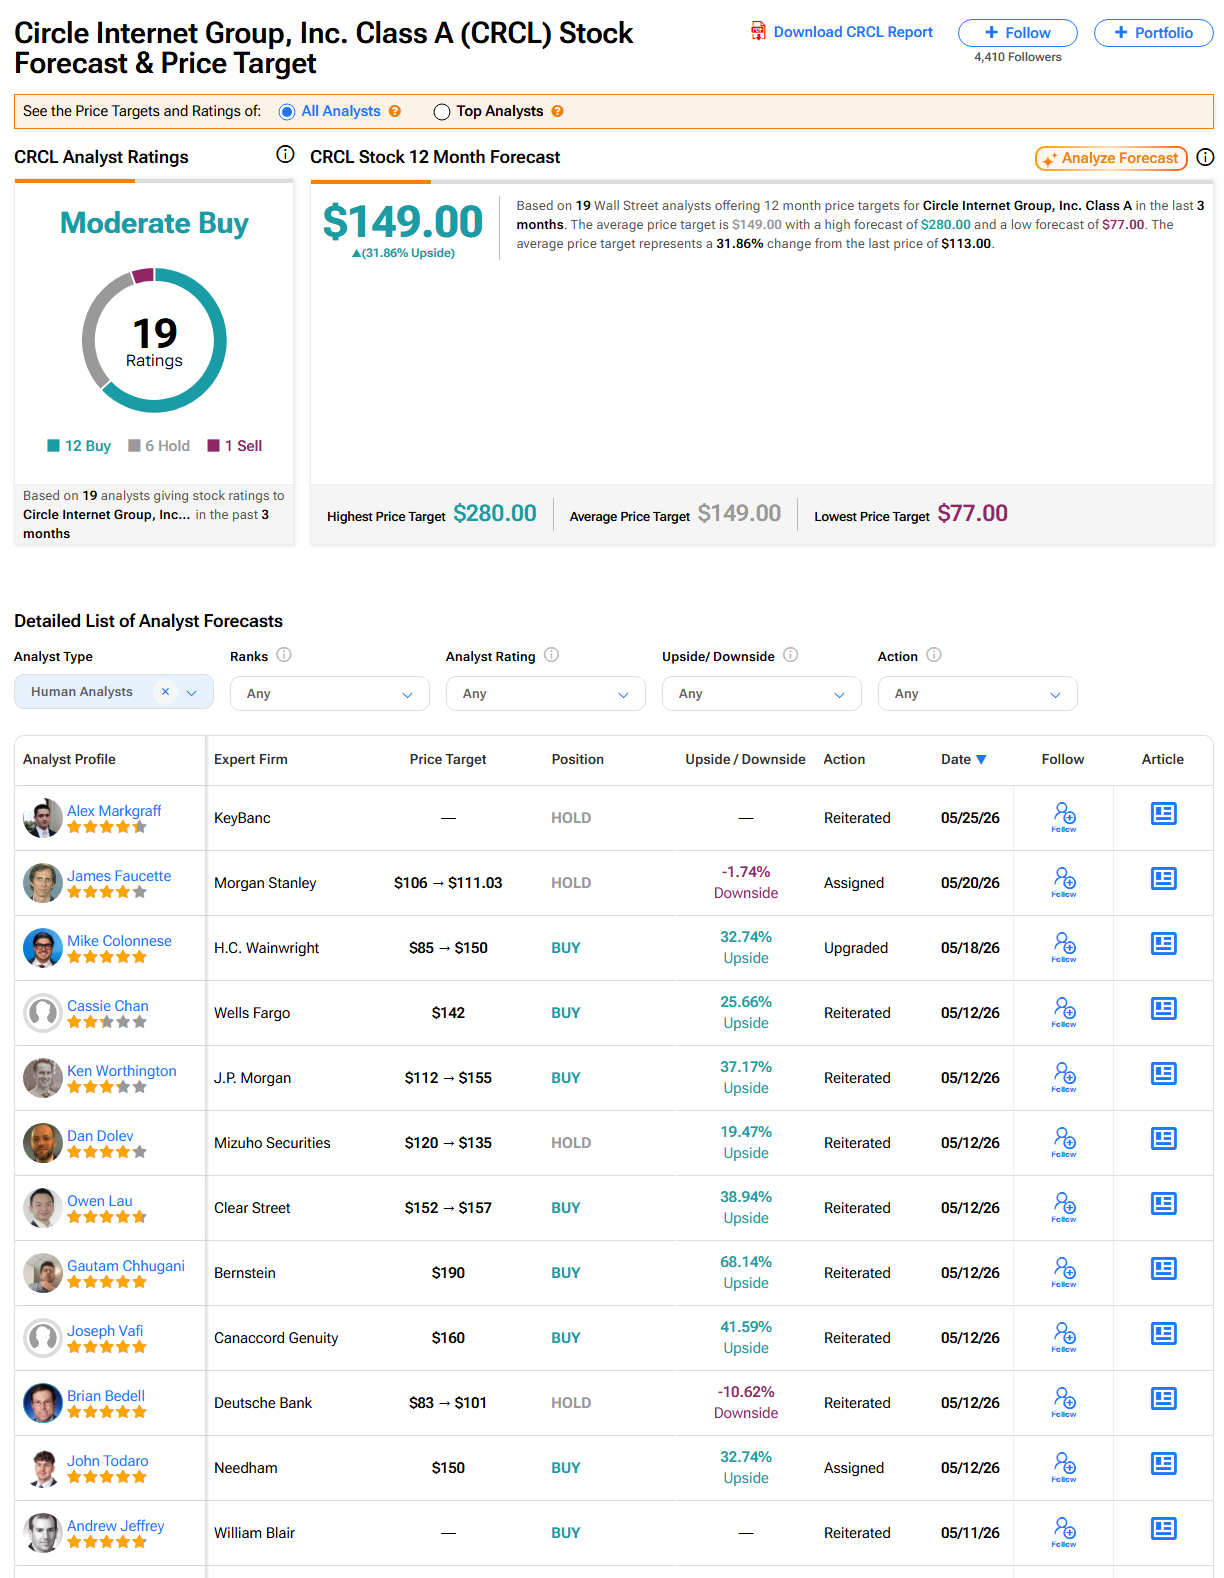The image size is (1224, 1578).
Task: Click the $77.00 lowest price target value
Action: tap(973, 513)
